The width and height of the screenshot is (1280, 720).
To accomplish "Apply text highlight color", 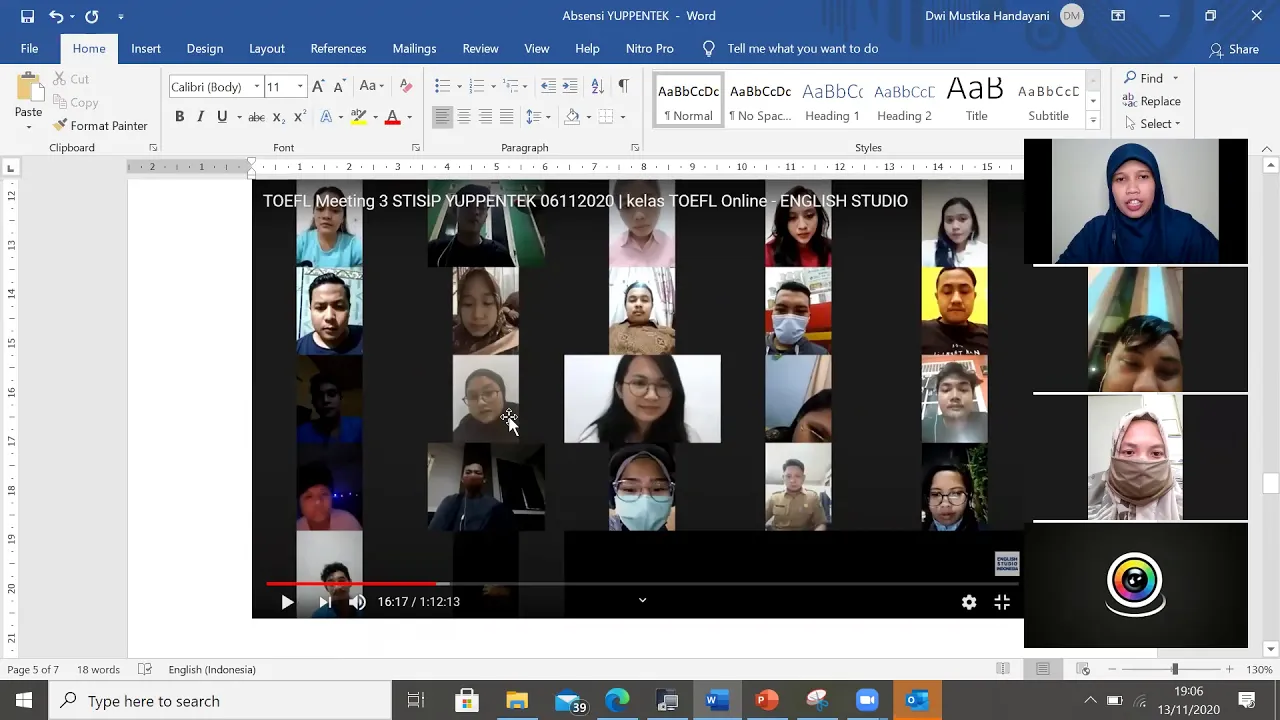I will [358, 117].
